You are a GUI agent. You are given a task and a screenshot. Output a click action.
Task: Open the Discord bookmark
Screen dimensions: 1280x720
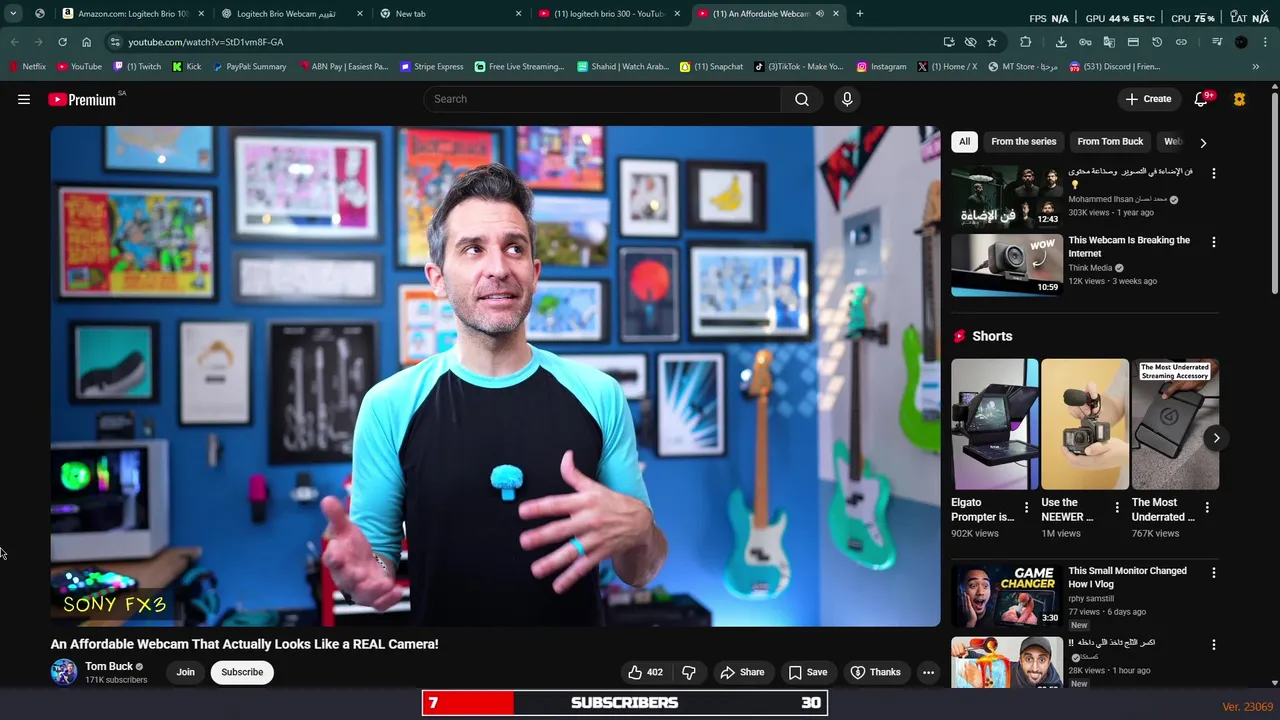click(1115, 67)
